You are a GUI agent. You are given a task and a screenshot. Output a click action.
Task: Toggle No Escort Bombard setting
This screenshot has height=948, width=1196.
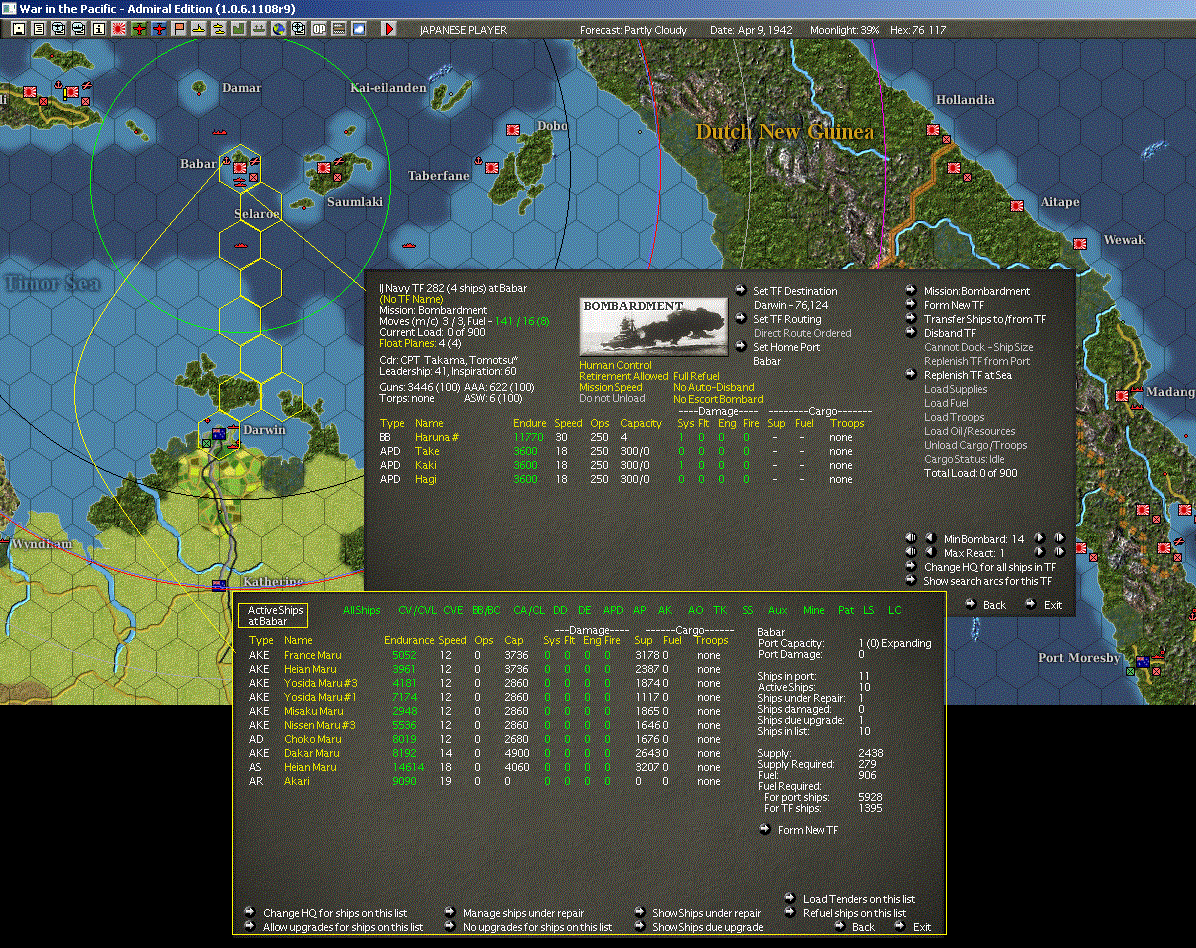click(718, 399)
